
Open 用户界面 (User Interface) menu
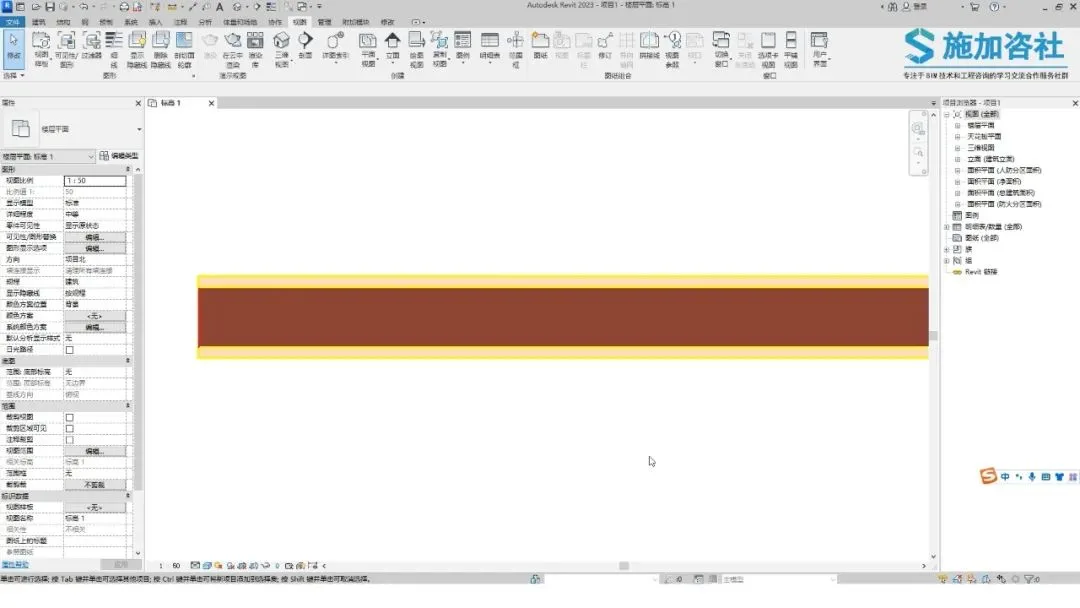tap(820, 50)
